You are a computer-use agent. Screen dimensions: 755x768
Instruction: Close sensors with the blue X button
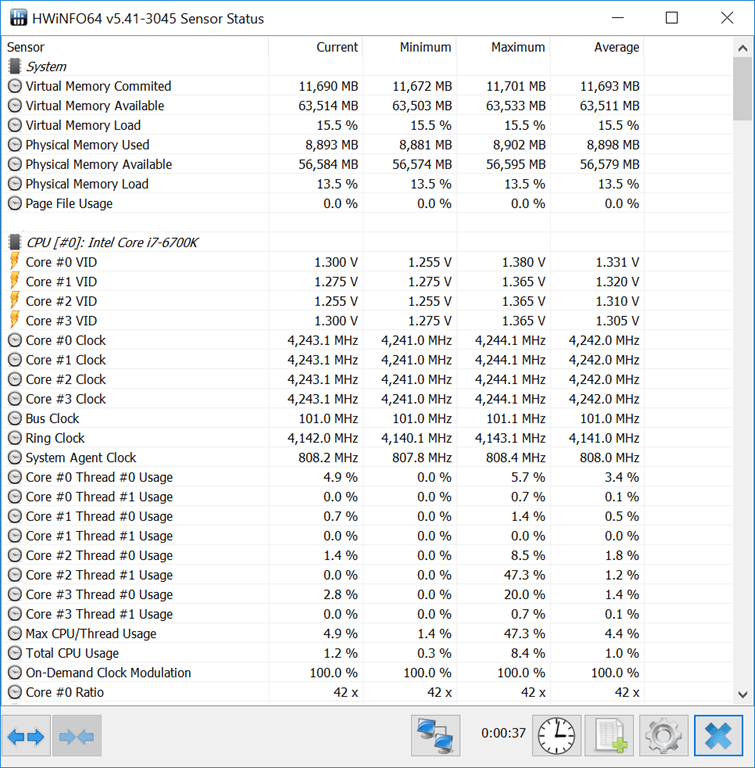click(718, 736)
